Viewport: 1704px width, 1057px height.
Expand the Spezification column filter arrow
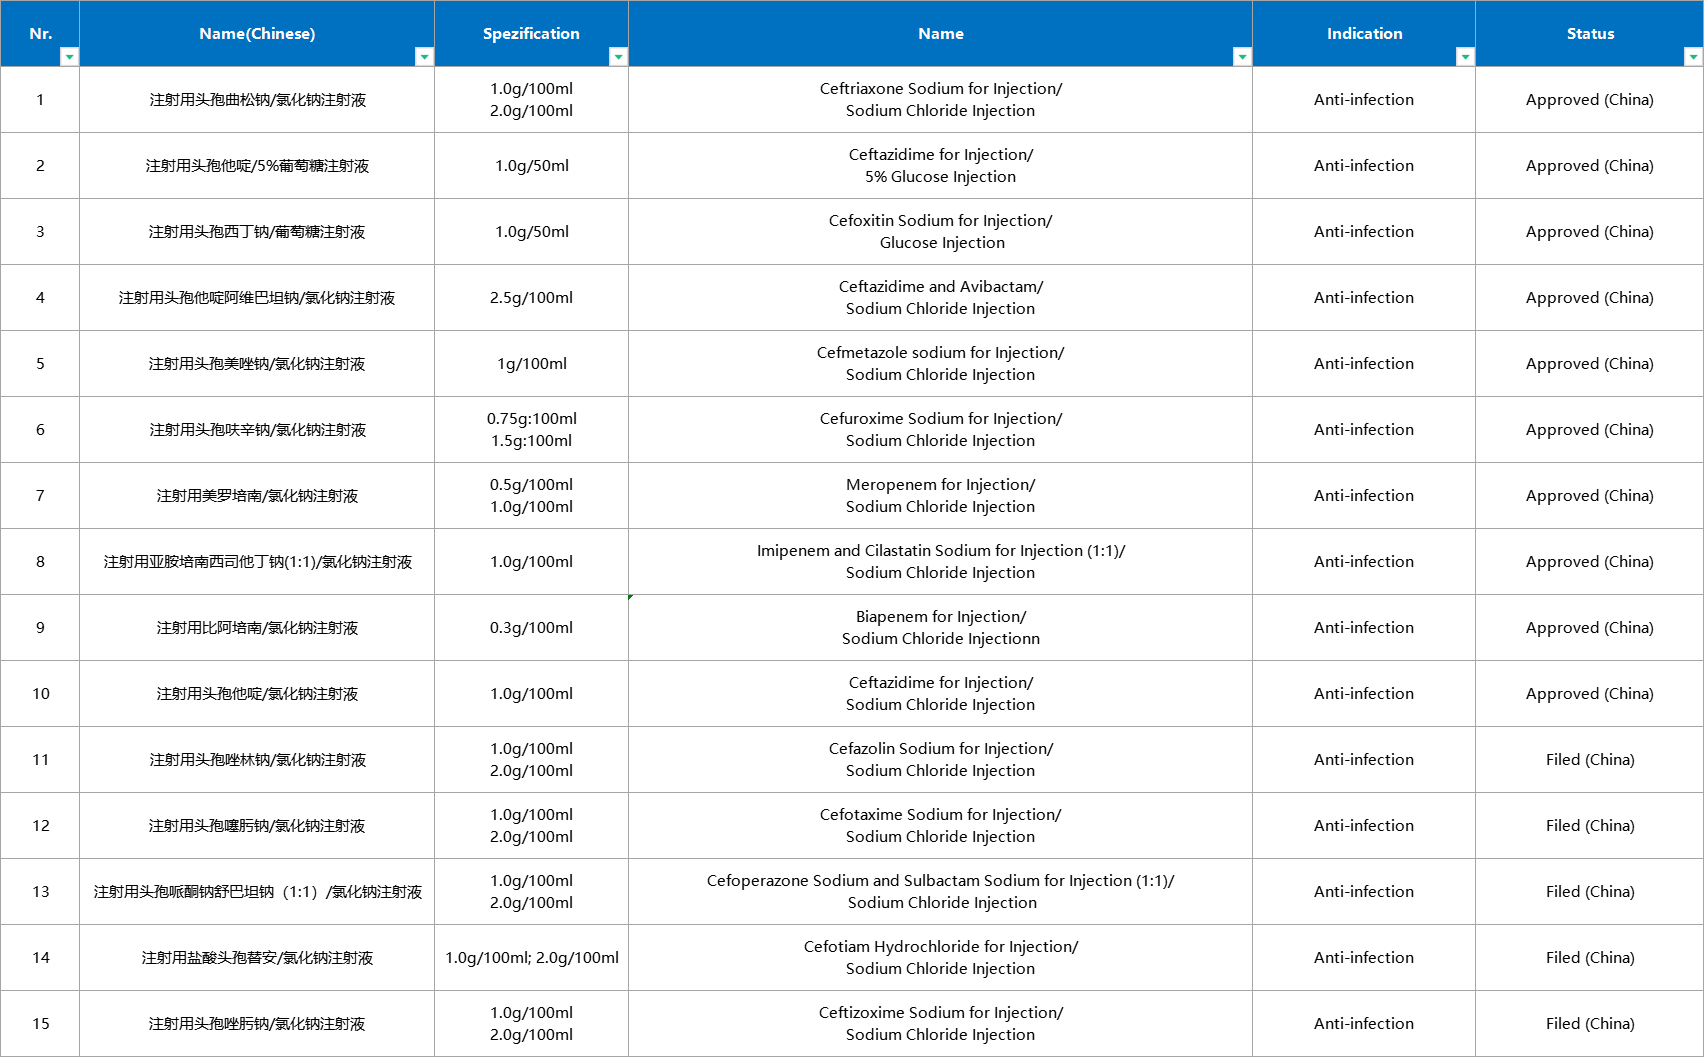pyautogui.click(x=618, y=57)
